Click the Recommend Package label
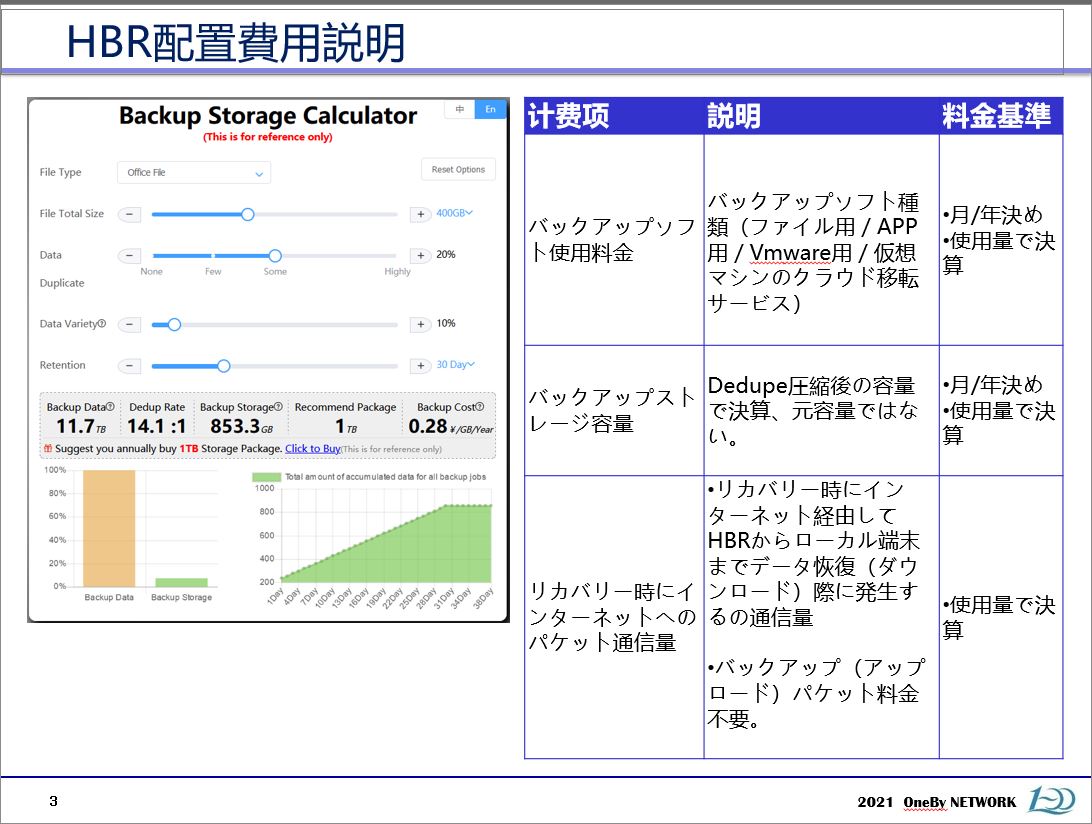This screenshot has height=824, width=1092. [345, 407]
